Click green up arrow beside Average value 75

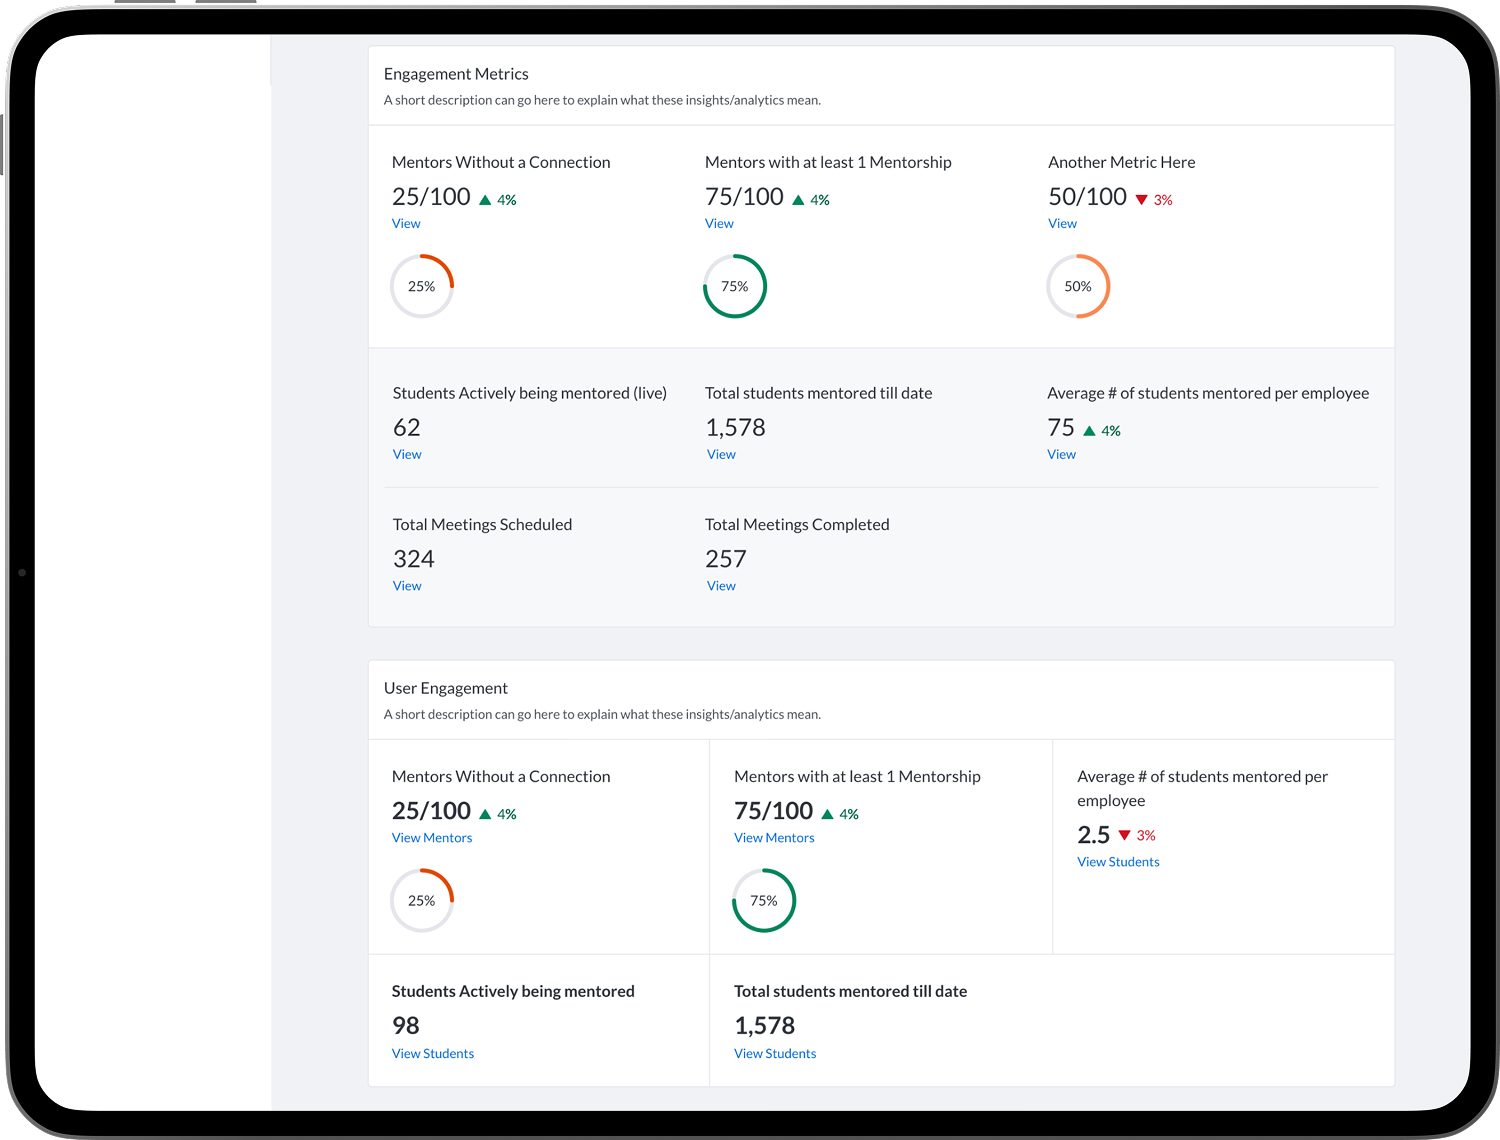[1089, 431]
